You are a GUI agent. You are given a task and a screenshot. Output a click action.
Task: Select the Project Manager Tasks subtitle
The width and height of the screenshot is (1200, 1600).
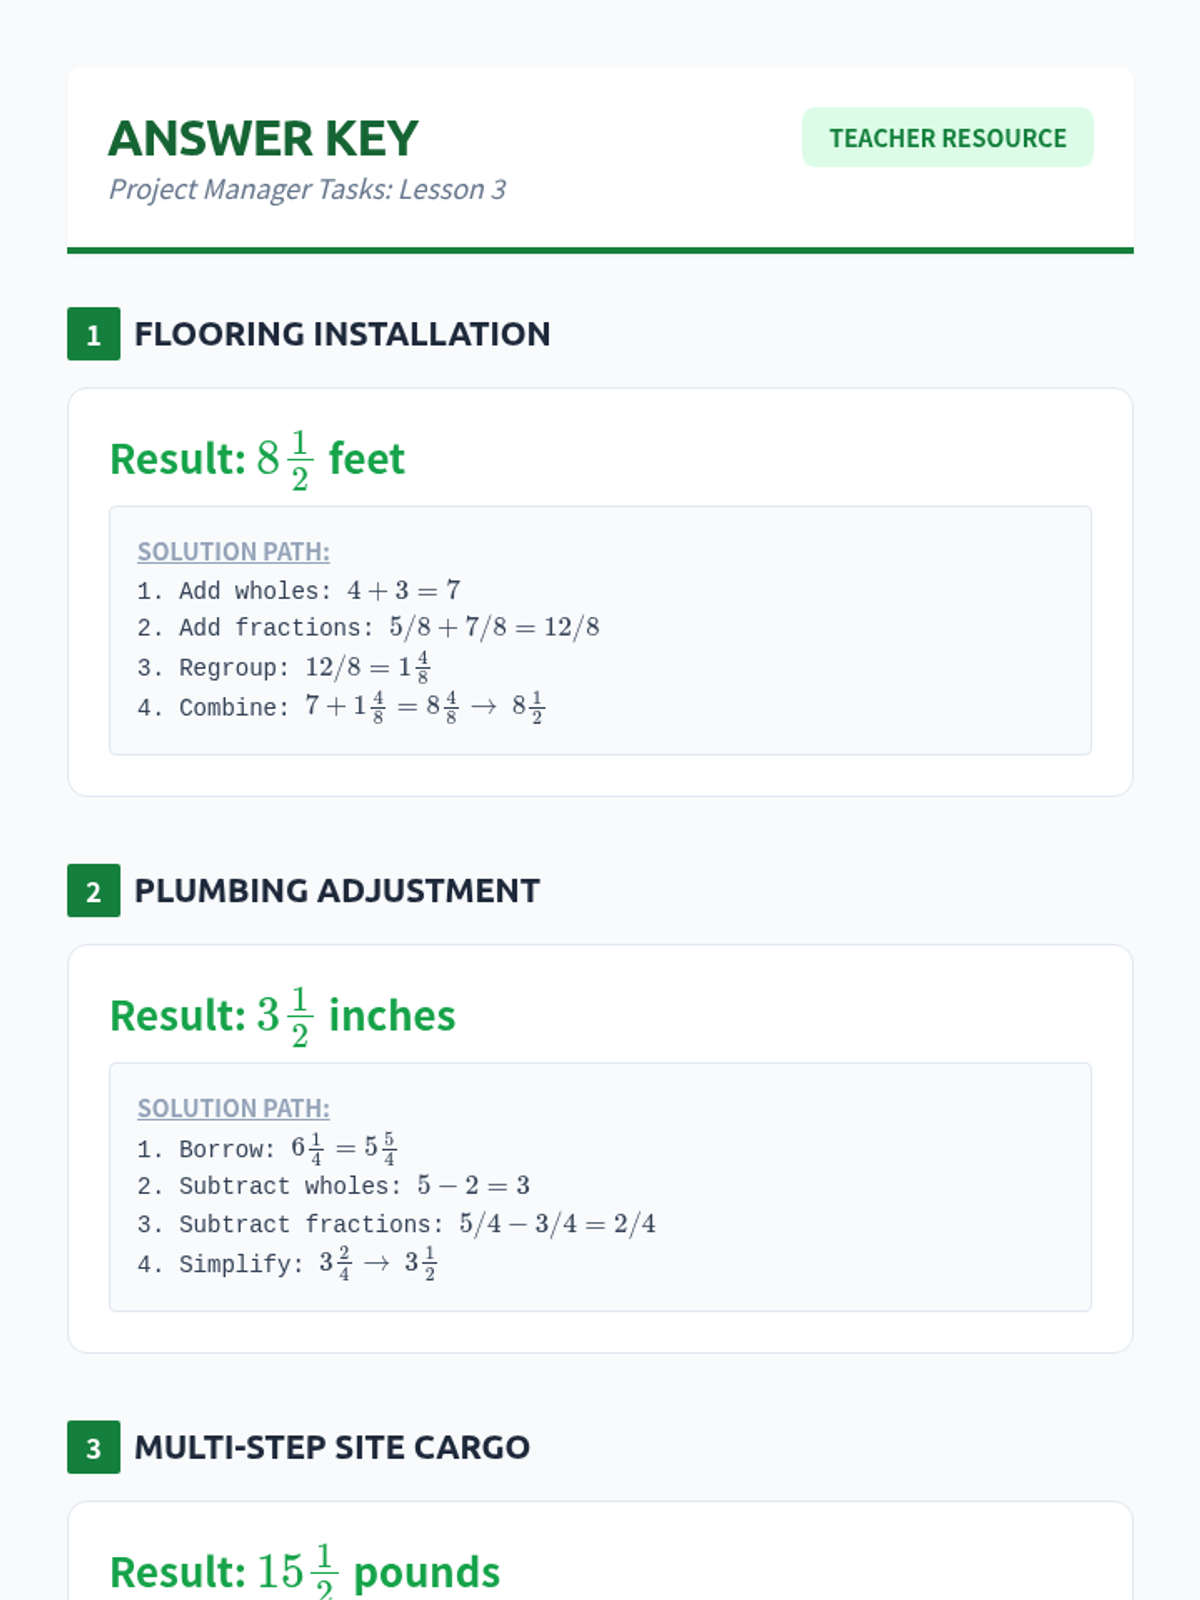click(307, 189)
